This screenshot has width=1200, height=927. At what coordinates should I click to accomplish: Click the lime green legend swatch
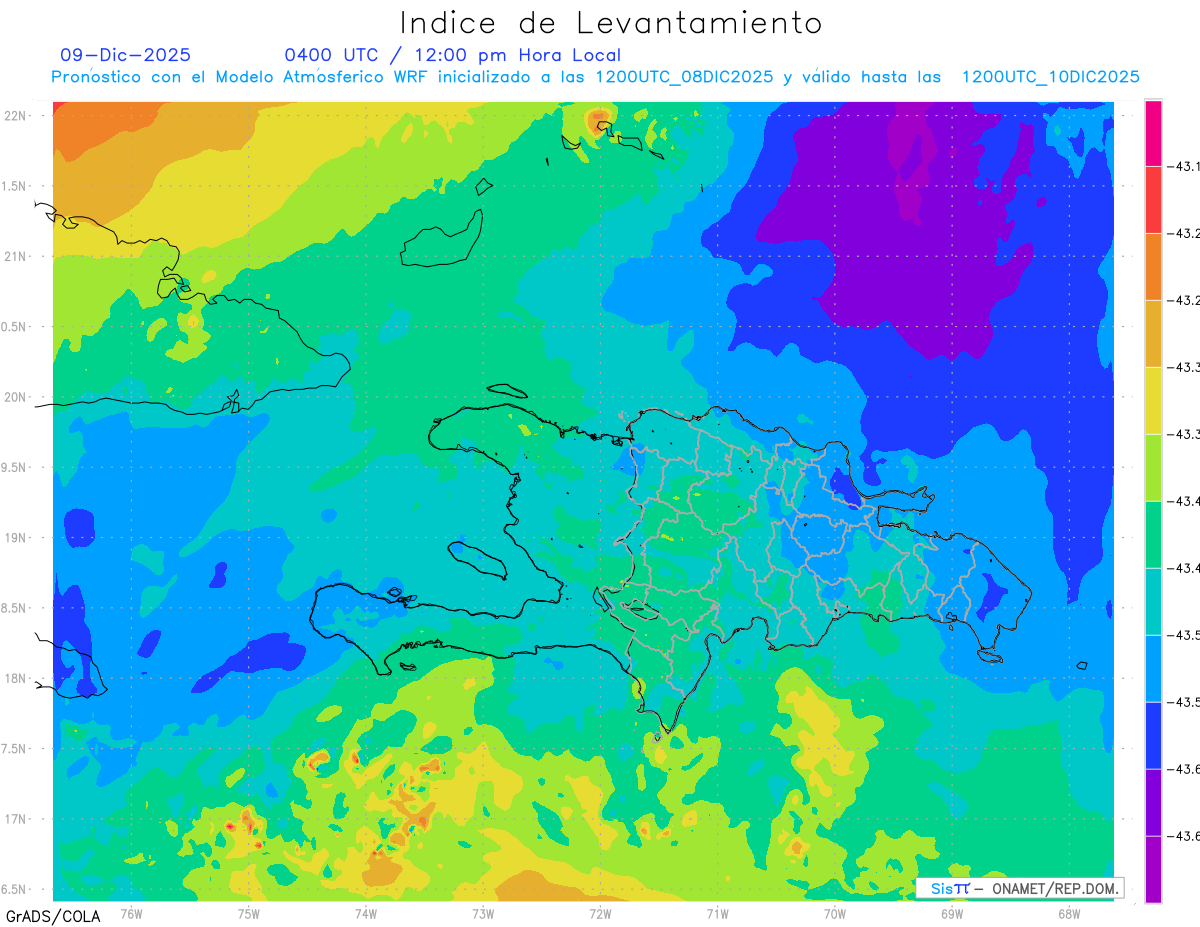coord(1153,468)
